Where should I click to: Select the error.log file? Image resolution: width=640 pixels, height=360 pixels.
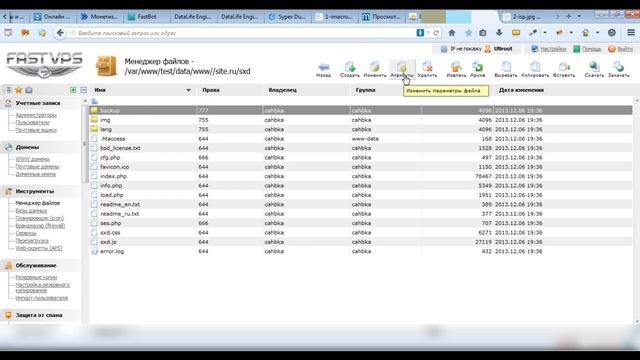[361, 251]
